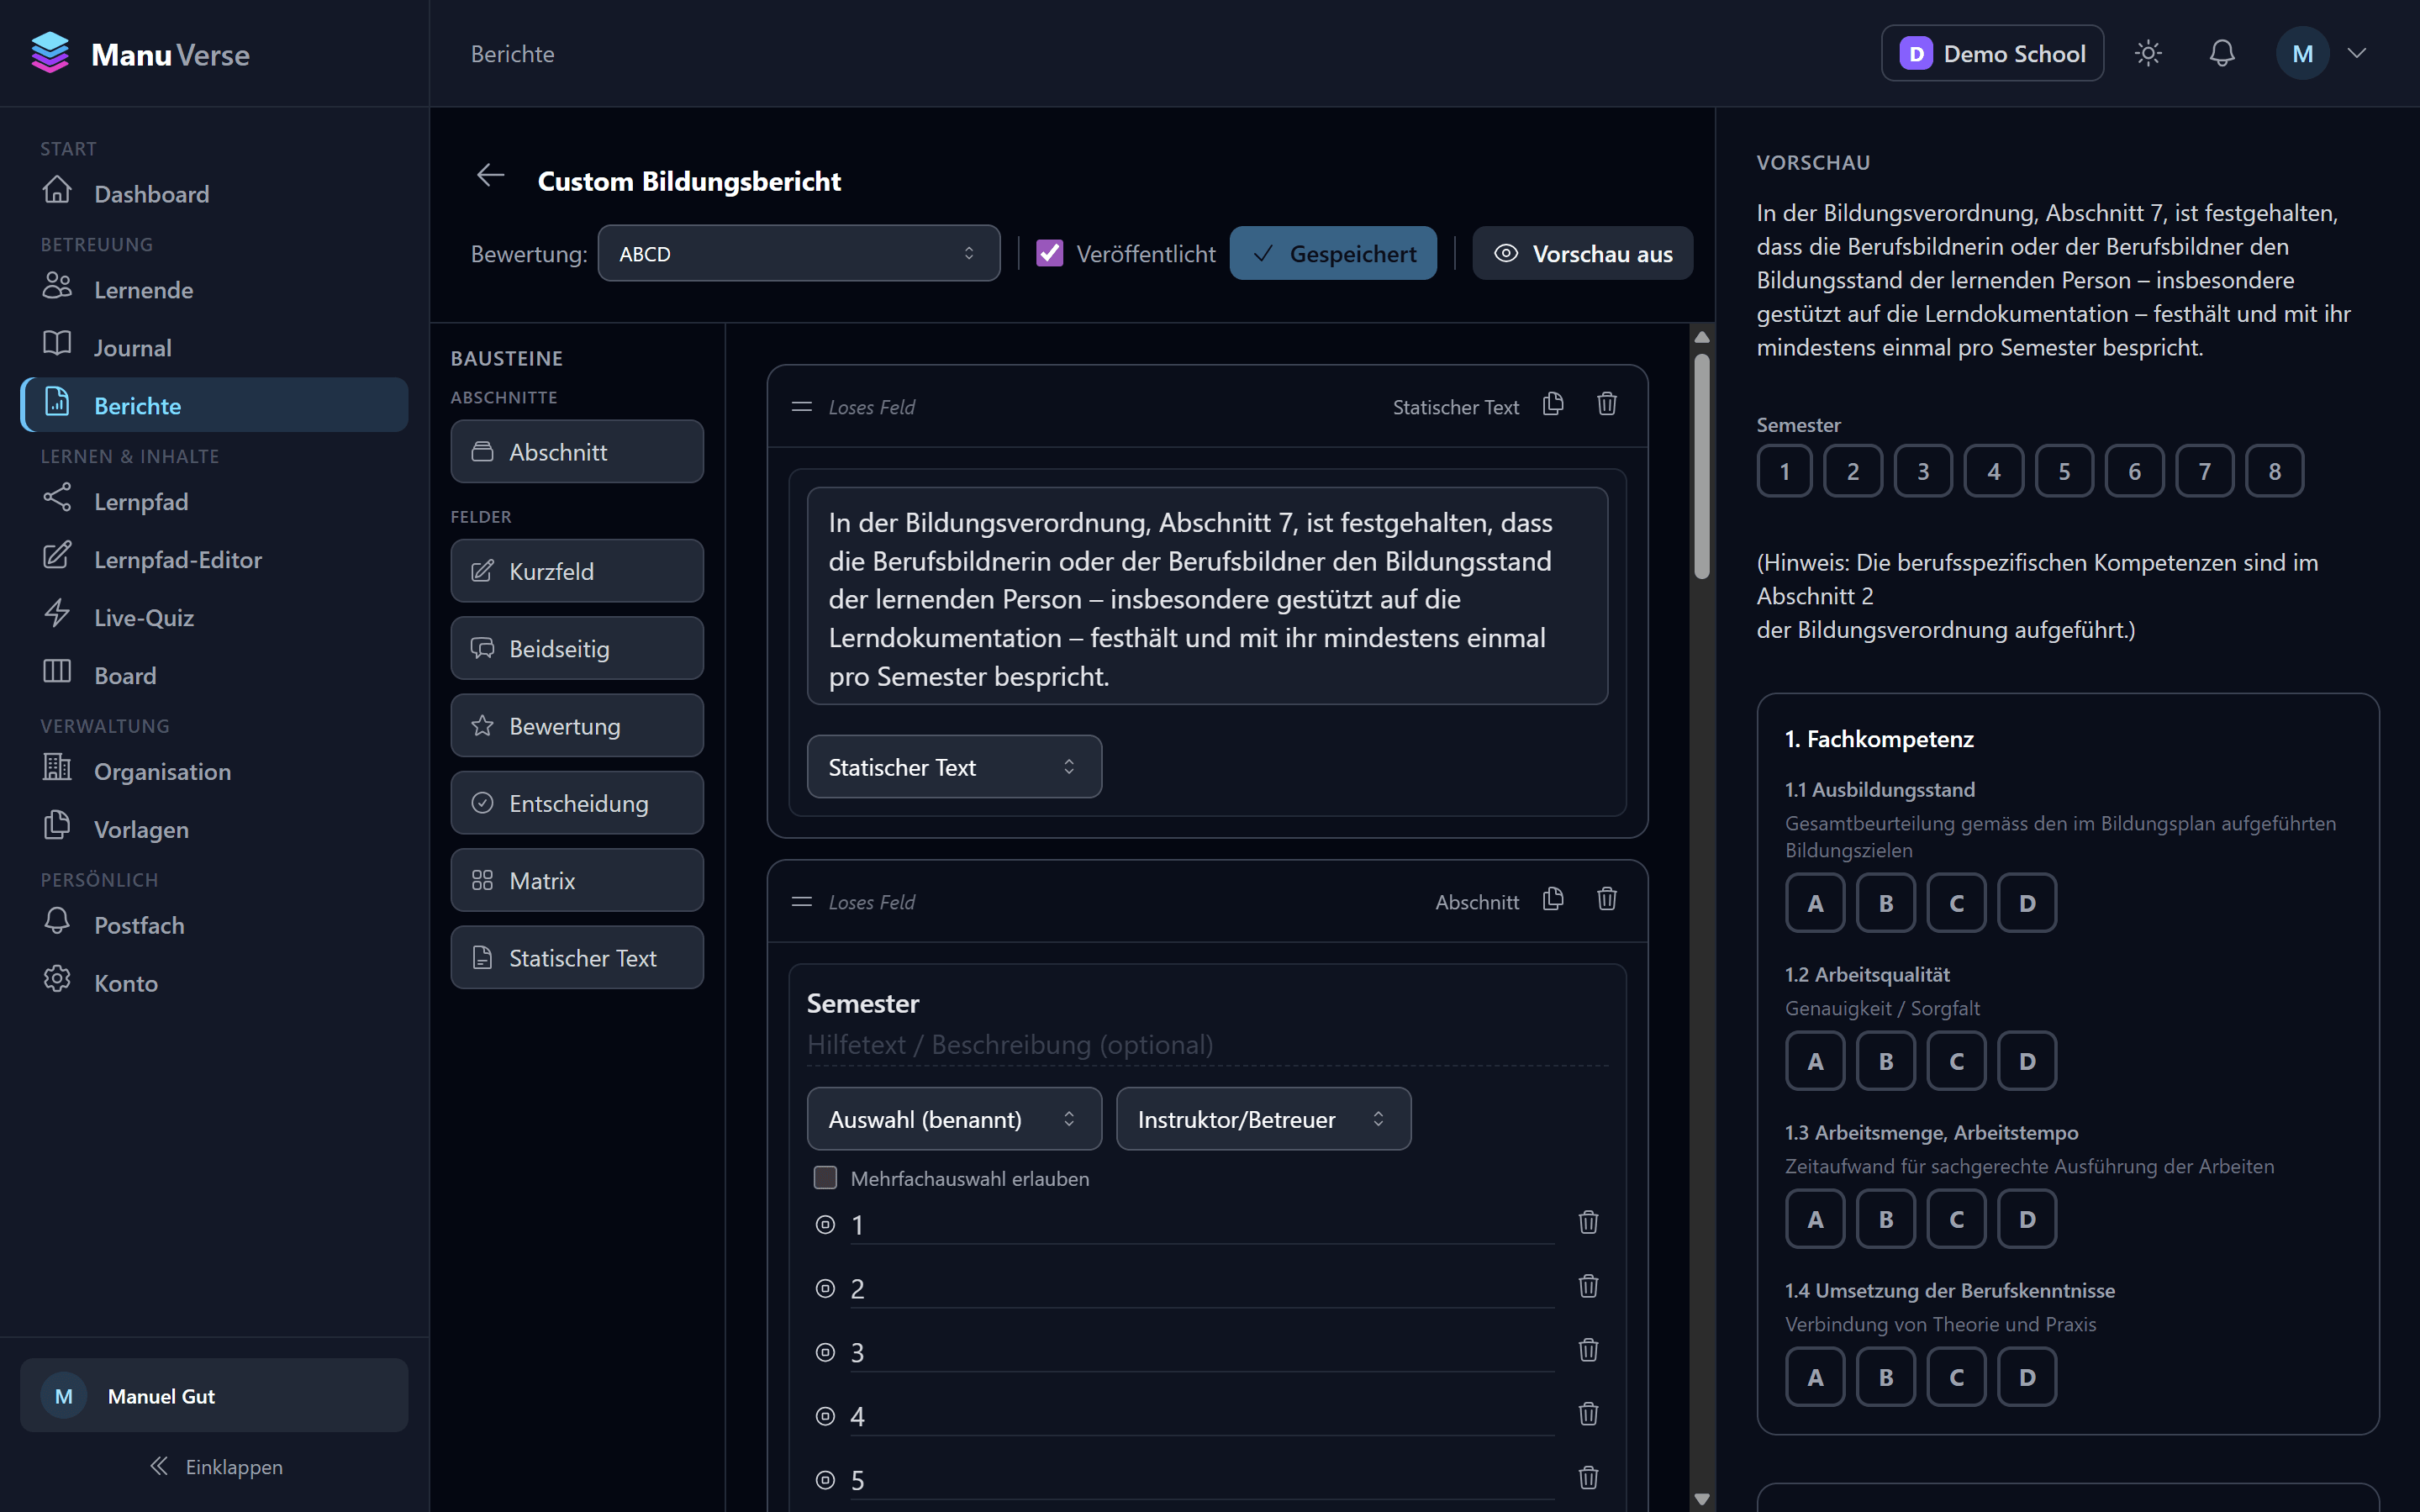This screenshot has height=1512, width=2420.
Task: Edit the Semester section title field
Action: coord(1207,1003)
